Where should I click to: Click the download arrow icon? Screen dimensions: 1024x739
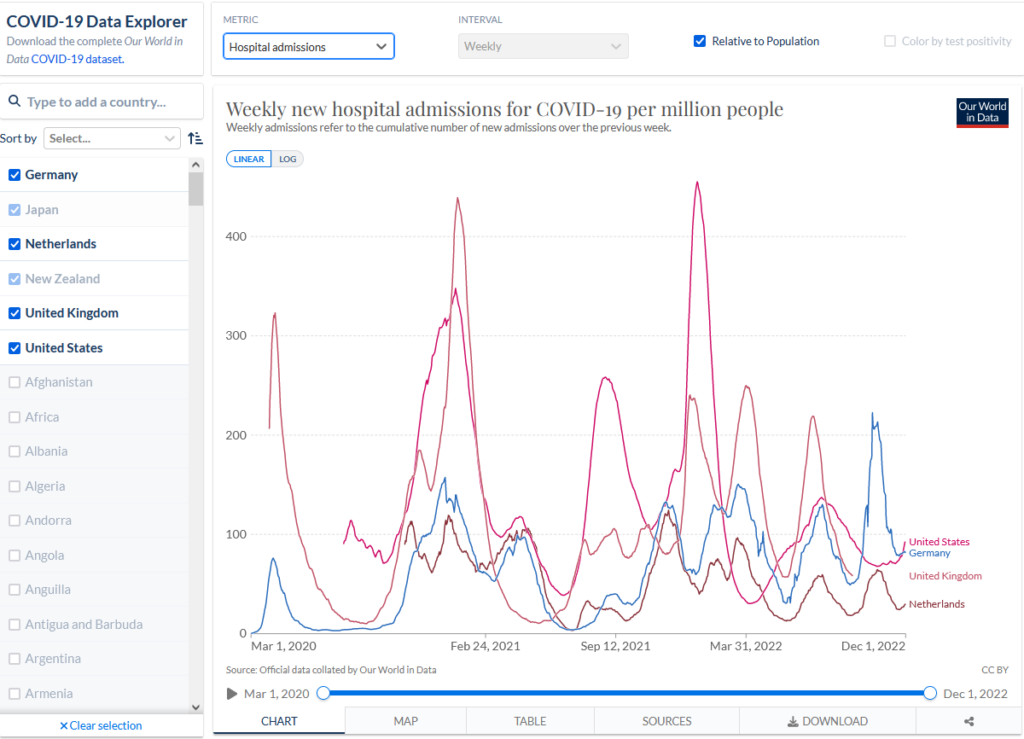(792, 721)
